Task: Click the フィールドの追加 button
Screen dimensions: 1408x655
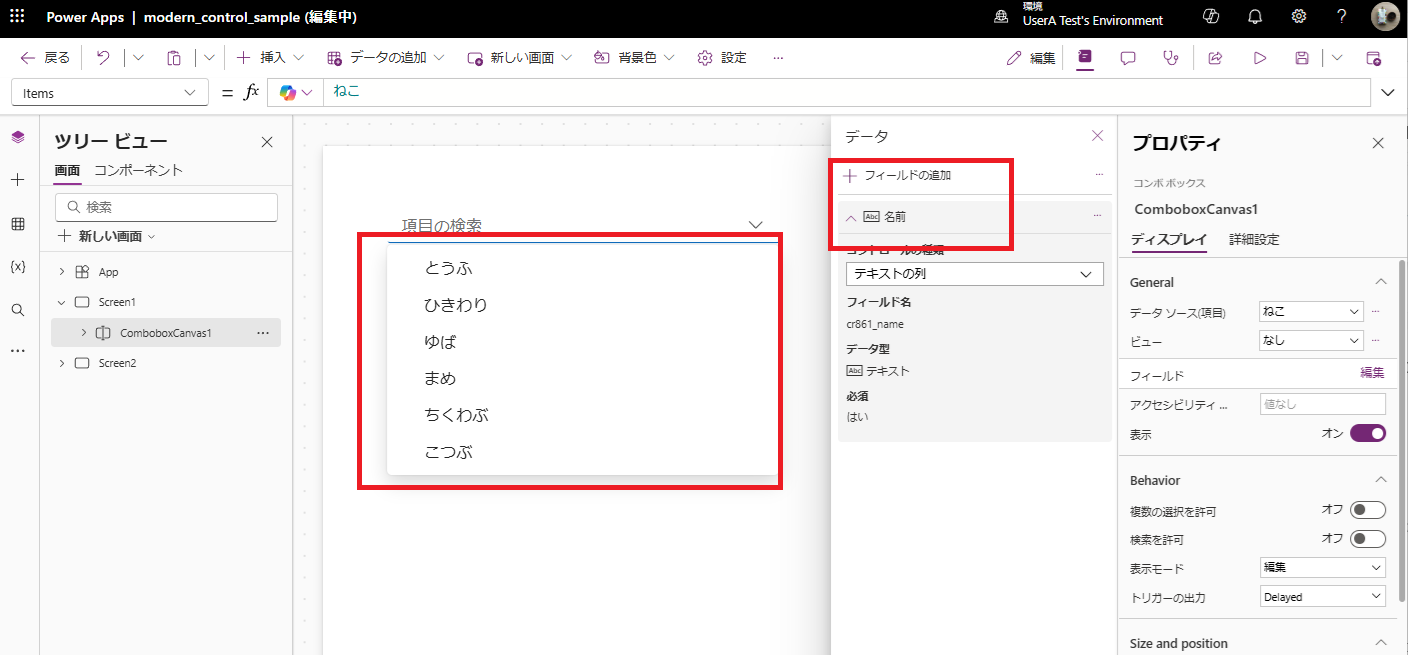Action: coord(898,176)
